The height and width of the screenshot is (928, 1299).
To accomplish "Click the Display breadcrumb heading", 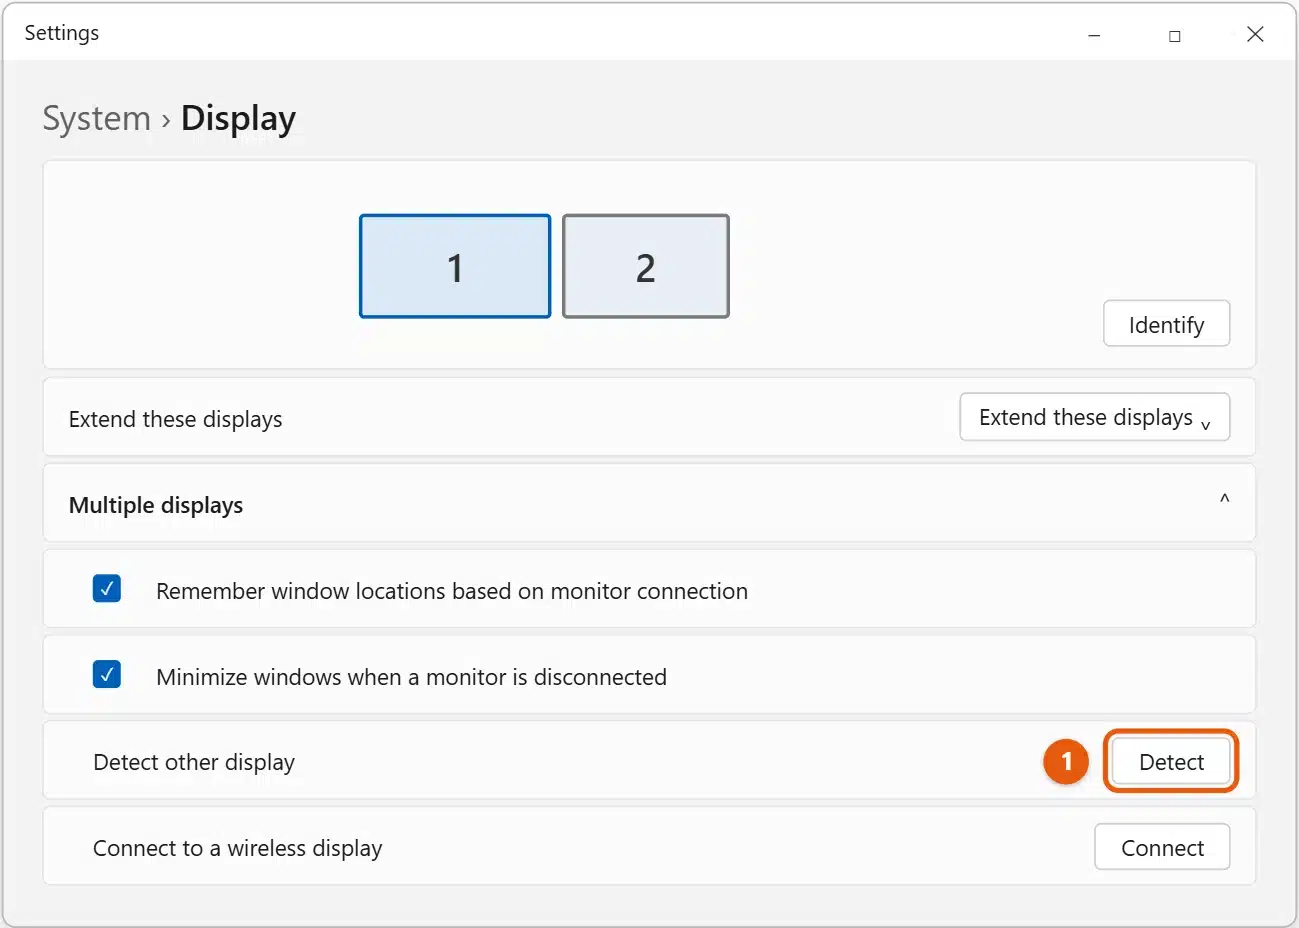I will coord(238,118).
